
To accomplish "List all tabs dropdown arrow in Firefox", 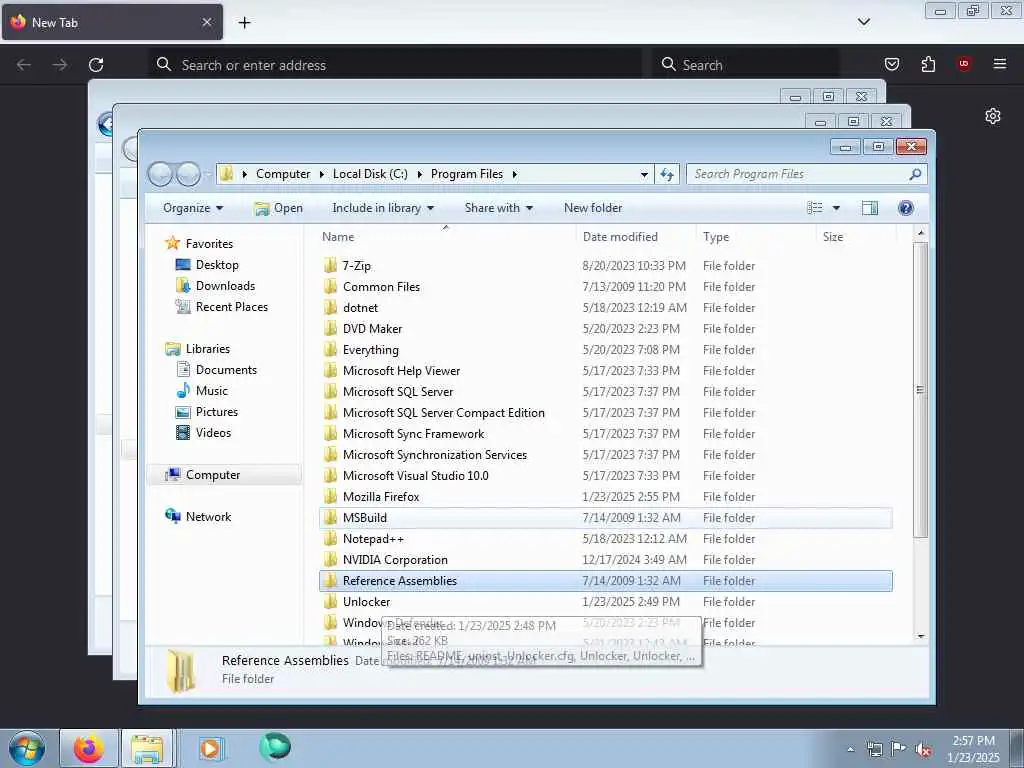I will (x=863, y=22).
